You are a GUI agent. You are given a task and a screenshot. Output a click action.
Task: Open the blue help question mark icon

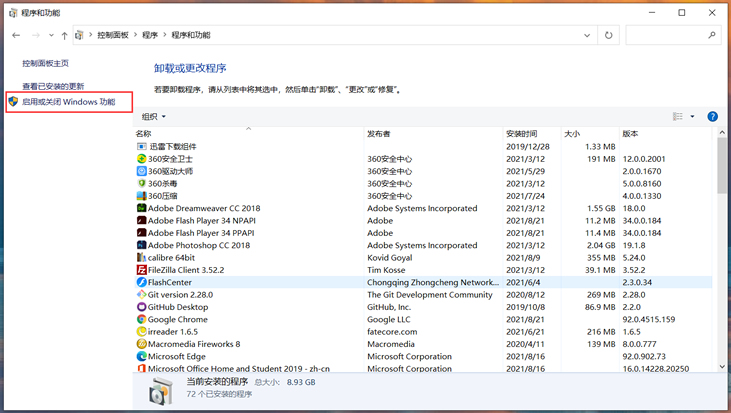coord(712,117)
